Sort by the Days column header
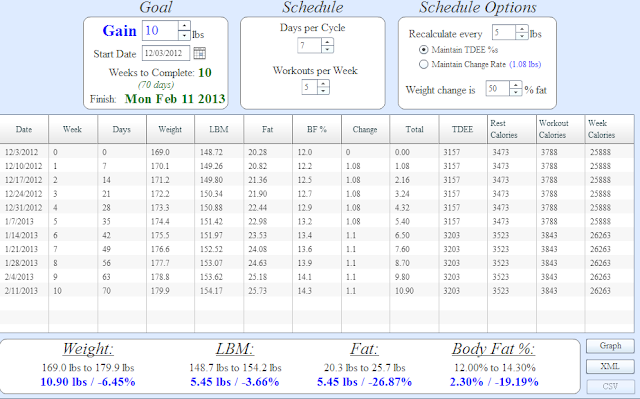The width and height of the screenshot is (640, 399). 122,129
